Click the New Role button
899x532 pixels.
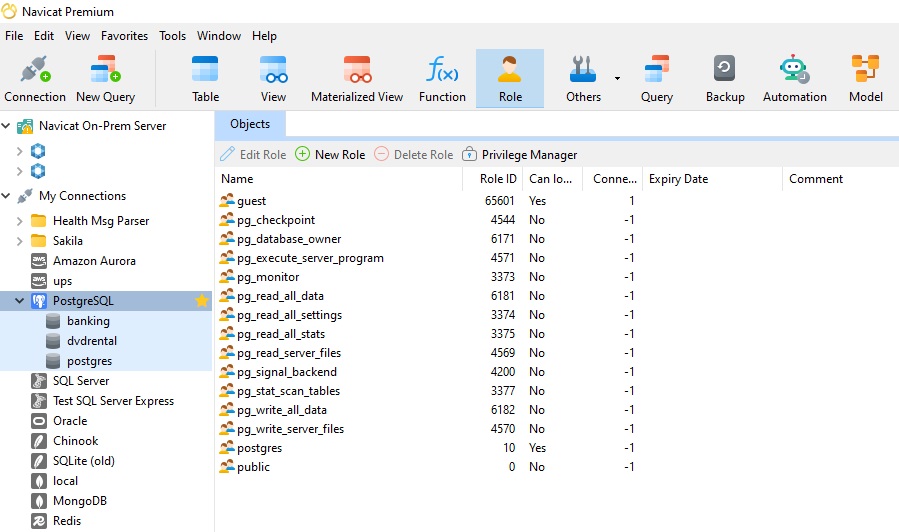tap(330, 154)
